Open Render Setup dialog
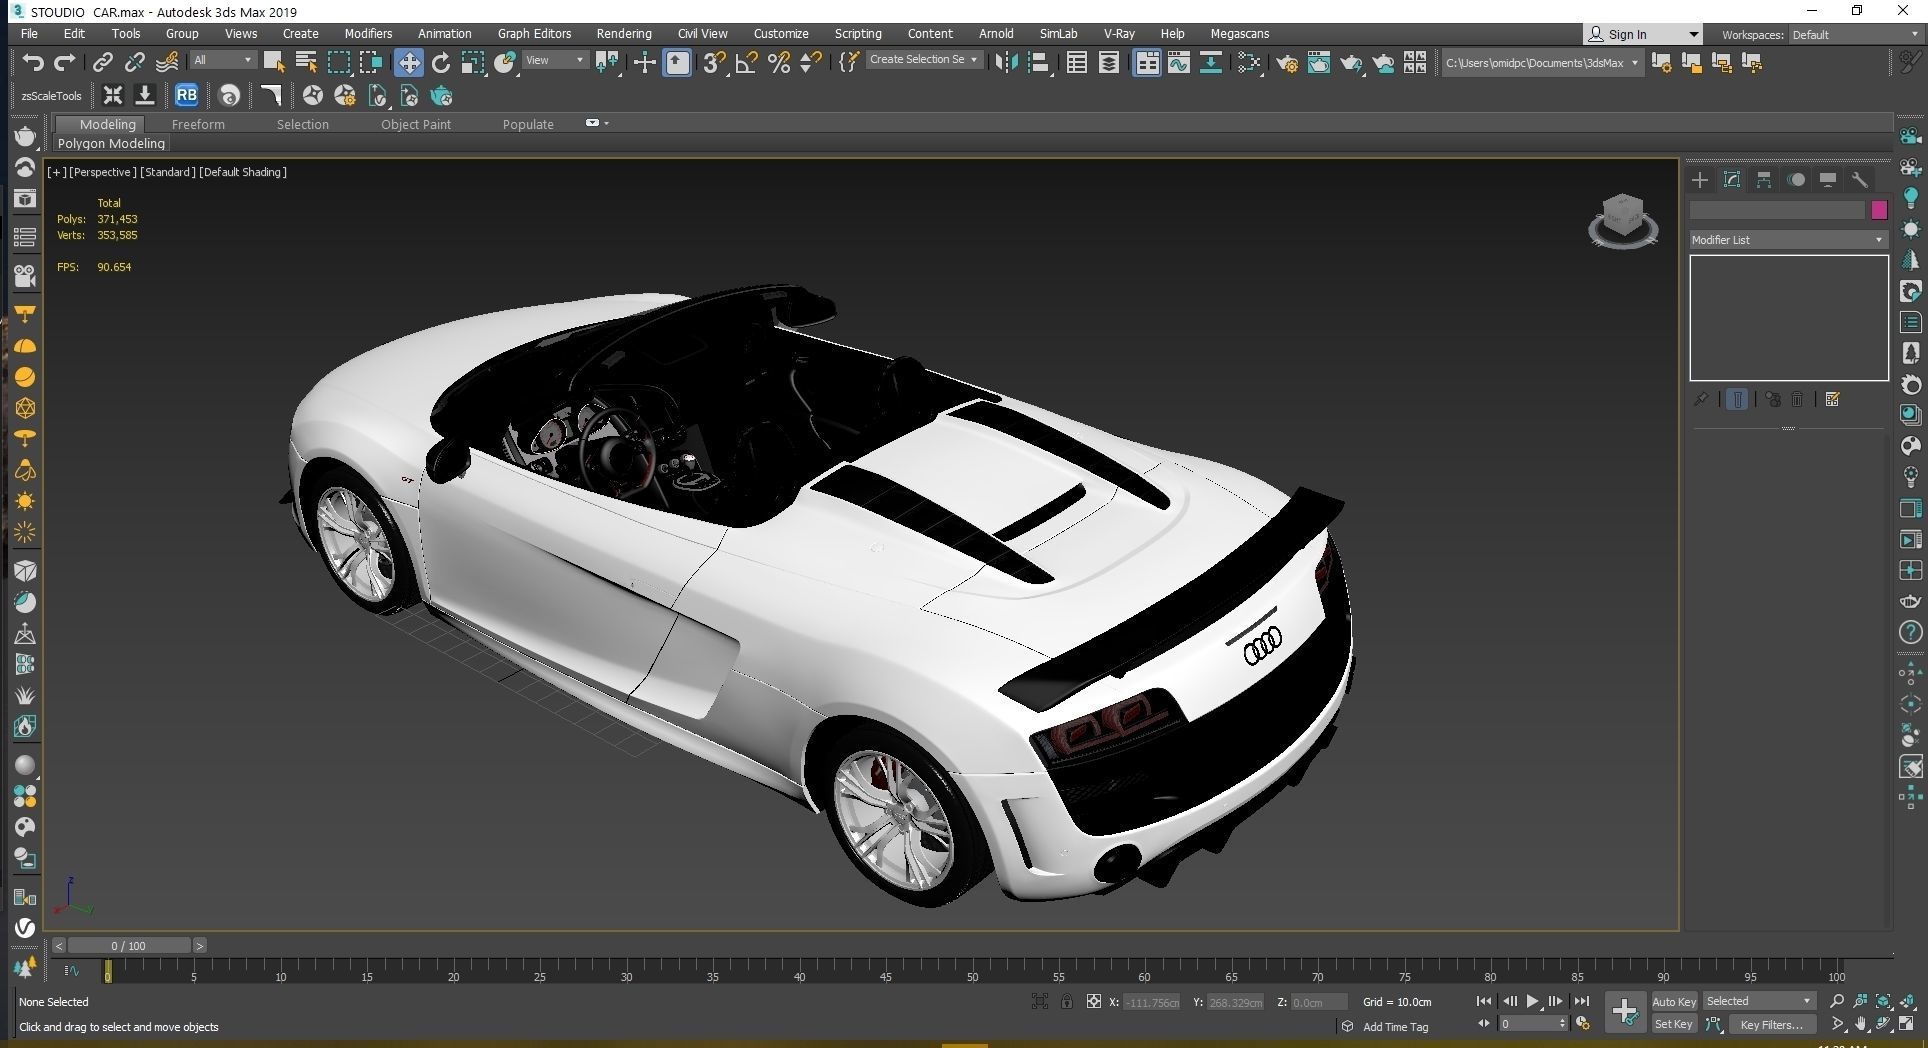 tap(1287, 63)
